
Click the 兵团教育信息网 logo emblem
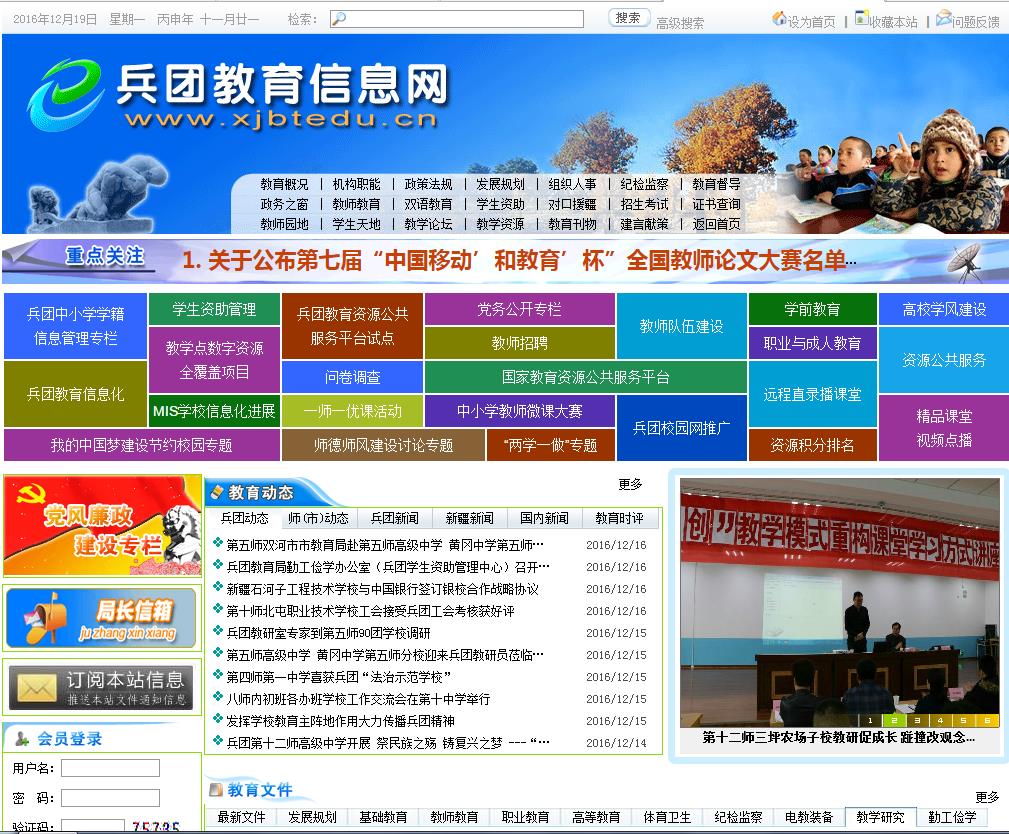coord(66,95)
